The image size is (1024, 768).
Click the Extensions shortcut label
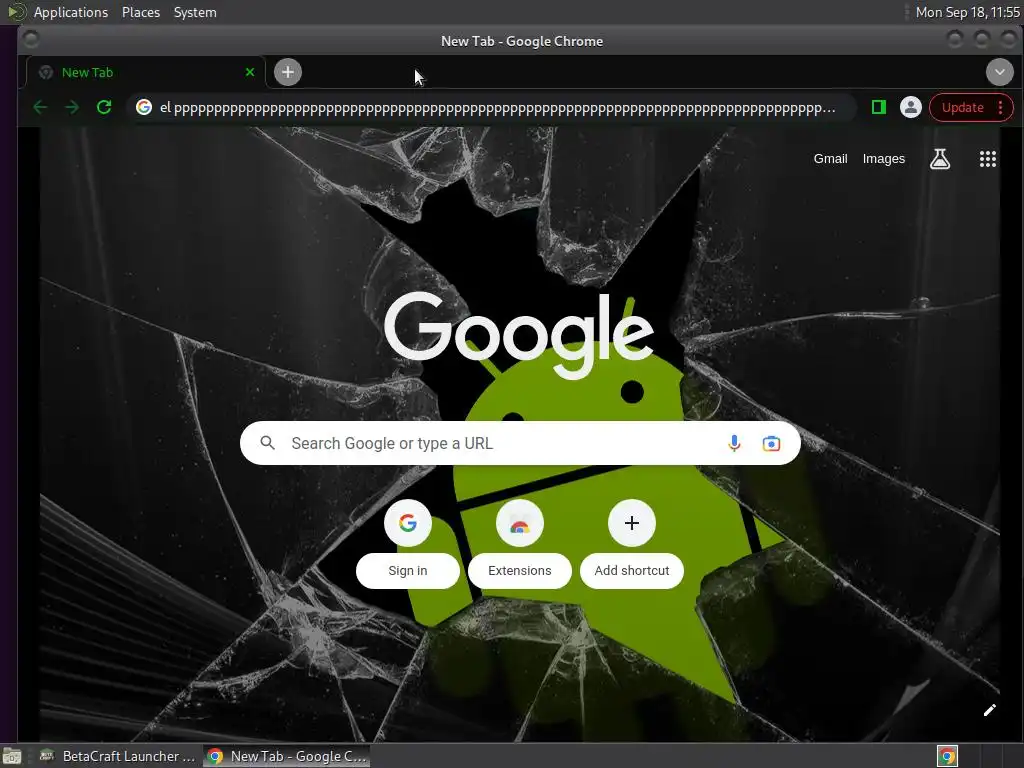[520, 571]
